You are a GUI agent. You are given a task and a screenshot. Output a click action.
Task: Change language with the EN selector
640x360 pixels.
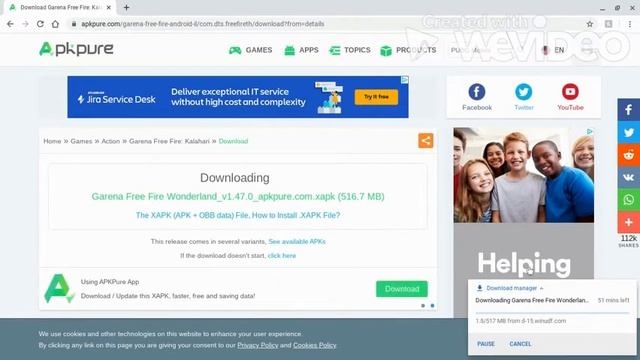[553, 50]
